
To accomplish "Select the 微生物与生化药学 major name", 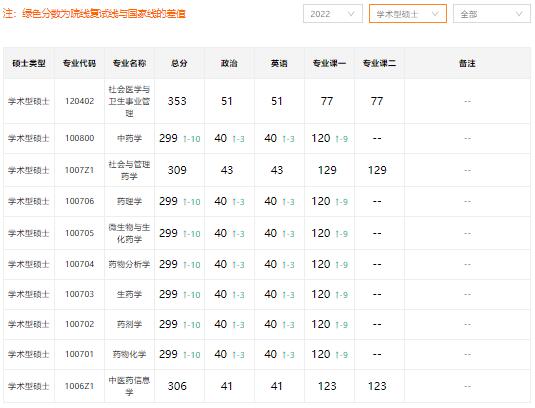I will point(129,233).
